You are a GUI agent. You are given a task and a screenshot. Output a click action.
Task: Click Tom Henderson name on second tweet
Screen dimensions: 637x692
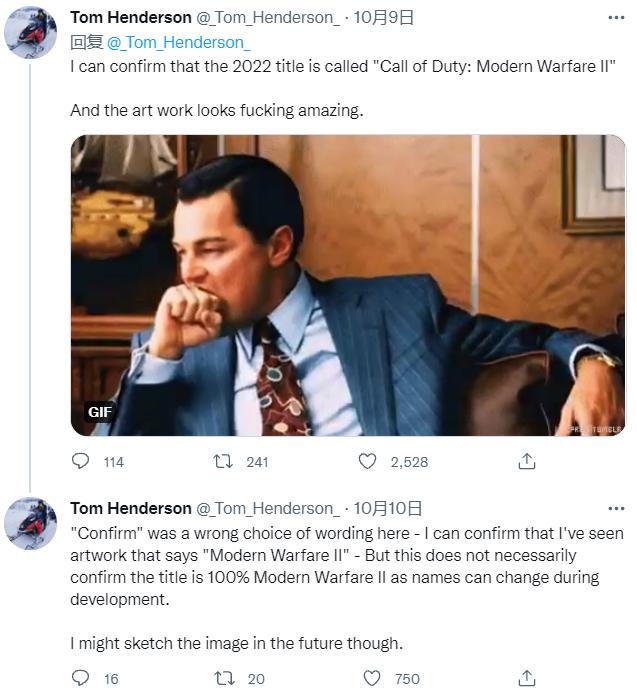(x=130, y=508)
